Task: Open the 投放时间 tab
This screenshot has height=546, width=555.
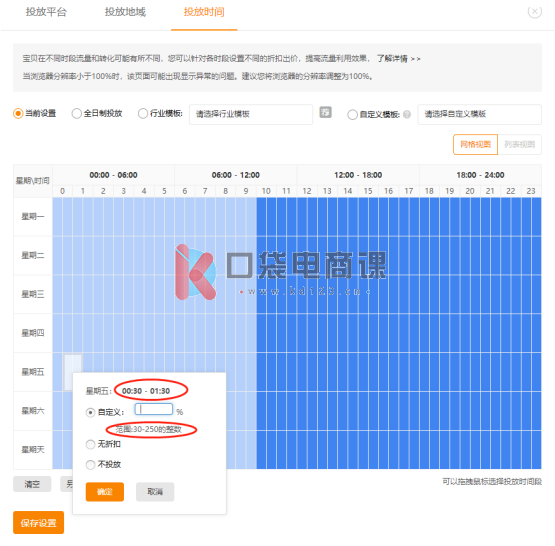Action: point(204,12)
